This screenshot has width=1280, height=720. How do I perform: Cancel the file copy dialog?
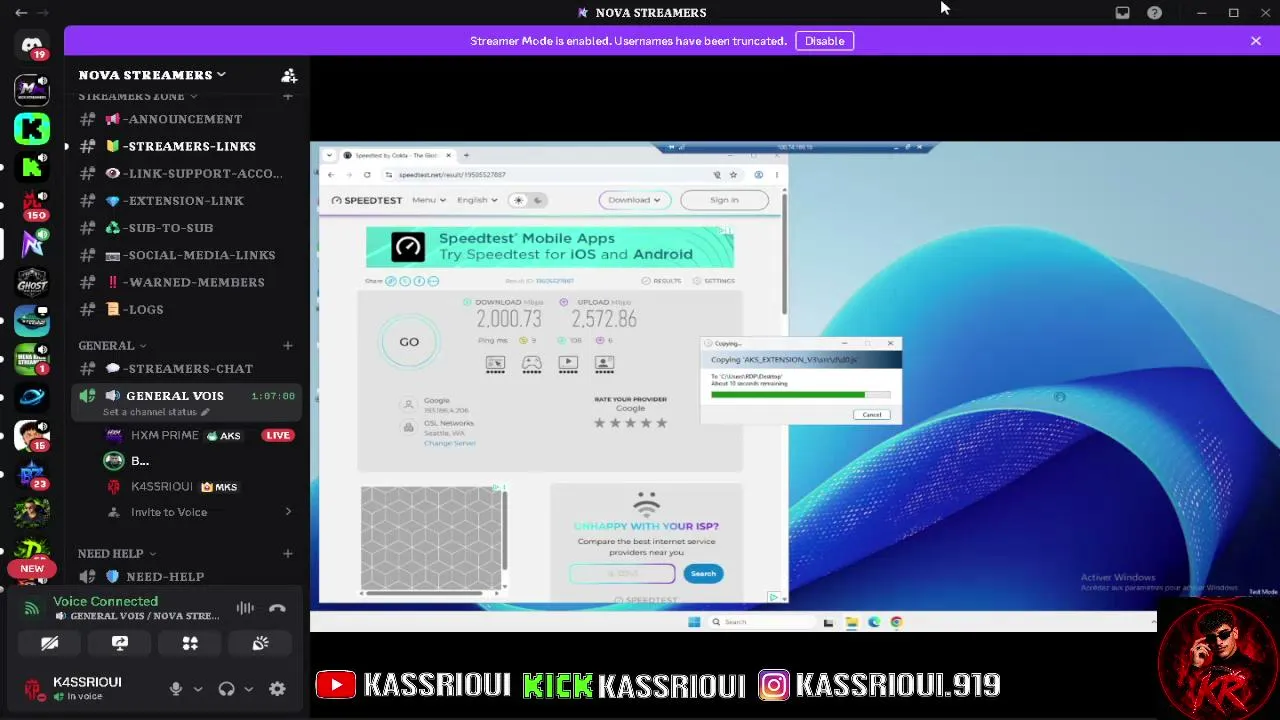pos(872,415)
